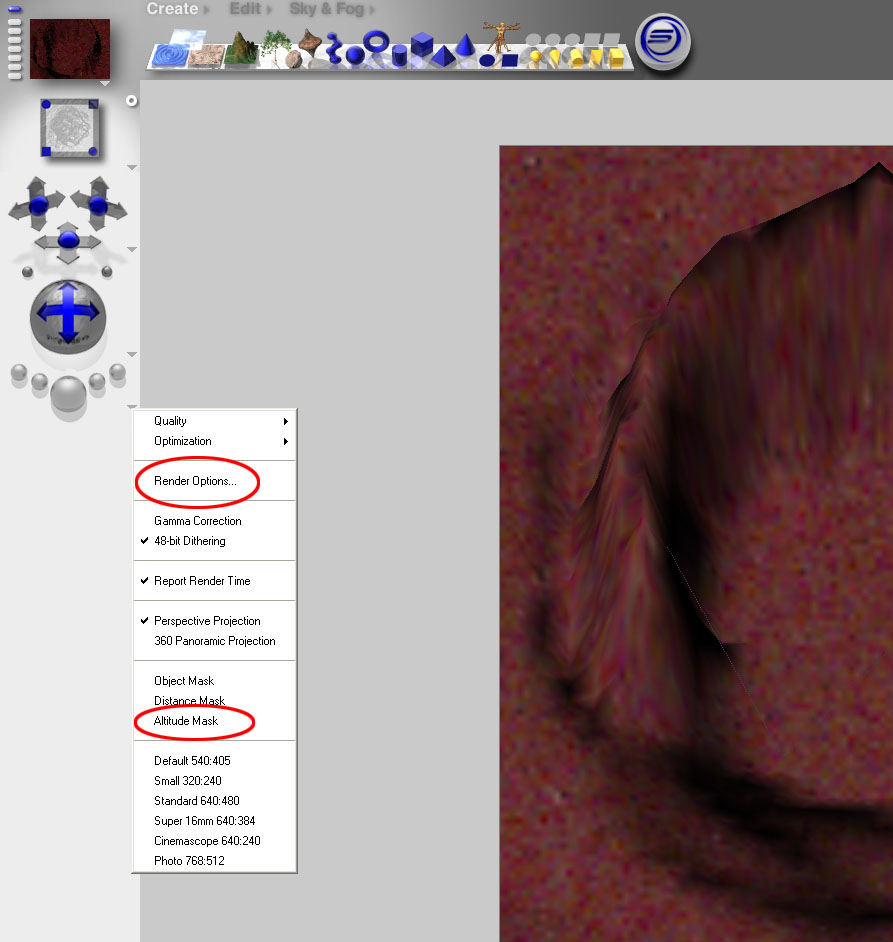Select the blue active memory dot
Image resolution: width=893 pixels, height=942 pixels.
coord(14,10)
